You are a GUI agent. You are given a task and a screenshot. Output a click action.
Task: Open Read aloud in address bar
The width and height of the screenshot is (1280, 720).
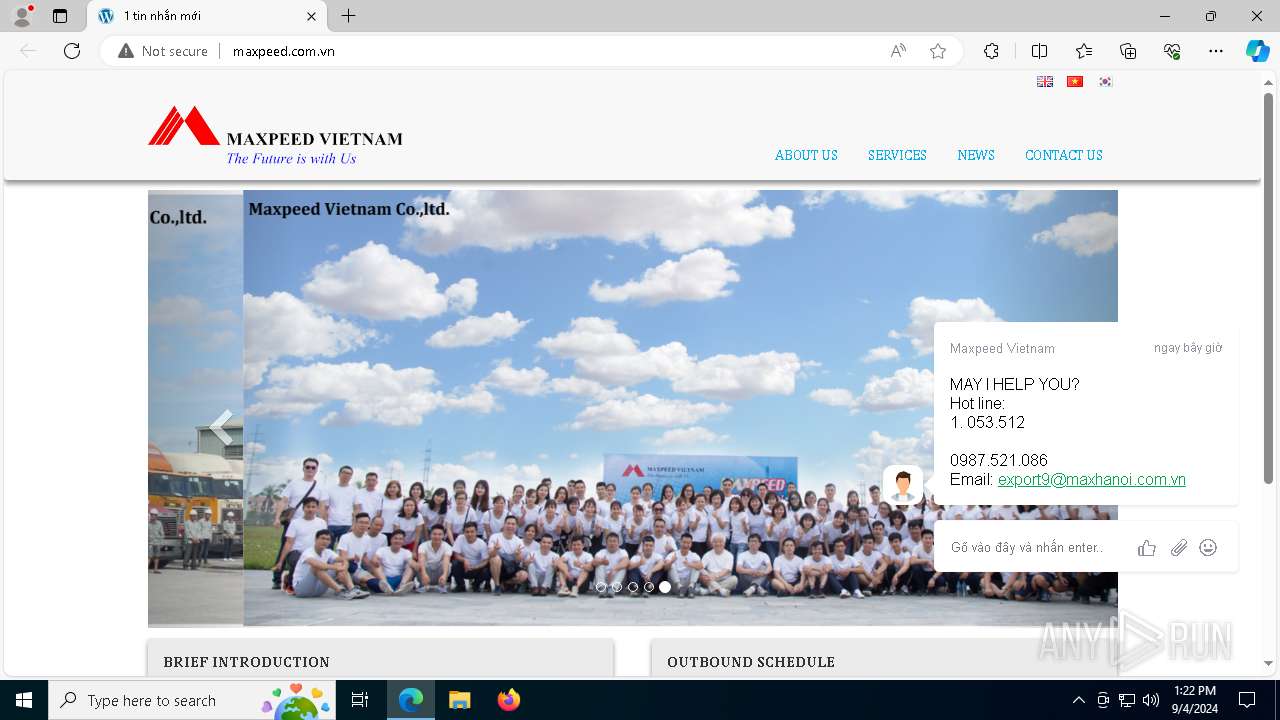898,51
